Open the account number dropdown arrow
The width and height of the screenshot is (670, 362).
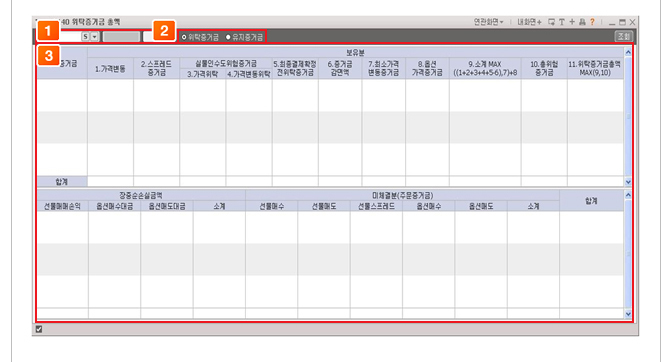94,37
